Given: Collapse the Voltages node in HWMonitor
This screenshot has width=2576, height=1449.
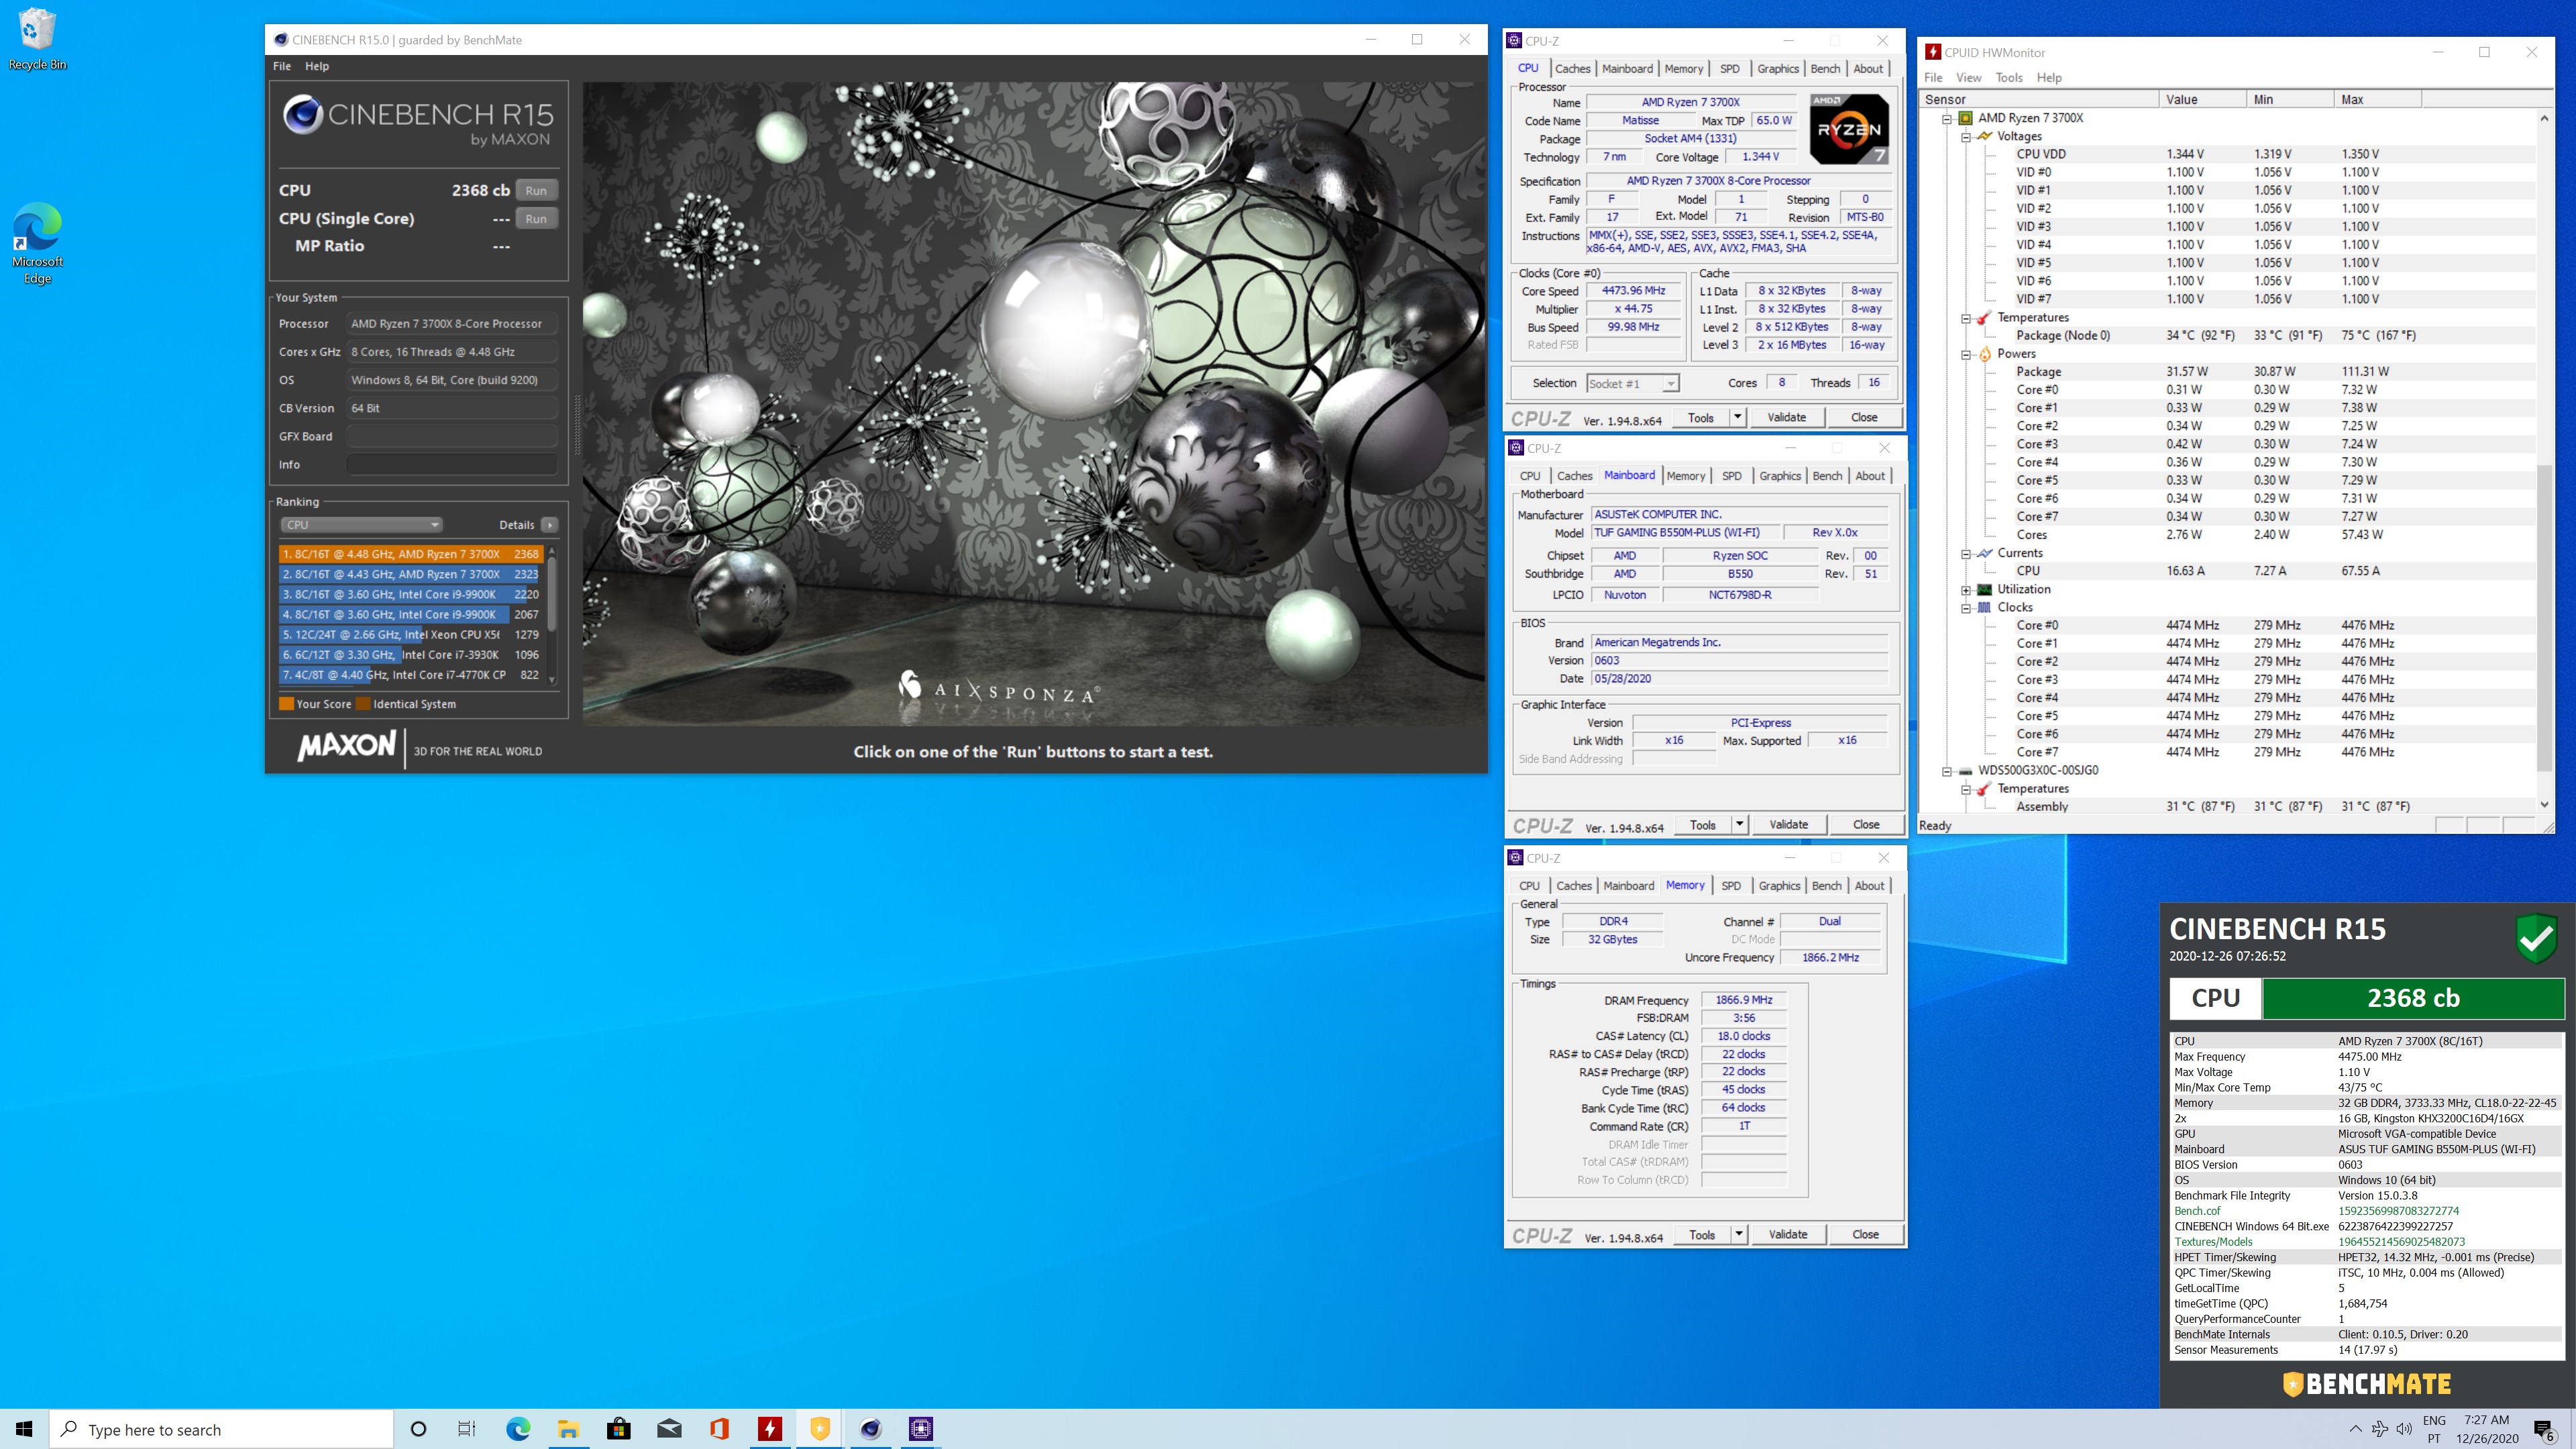Looking at the screenshot, I should point(1965,136).
